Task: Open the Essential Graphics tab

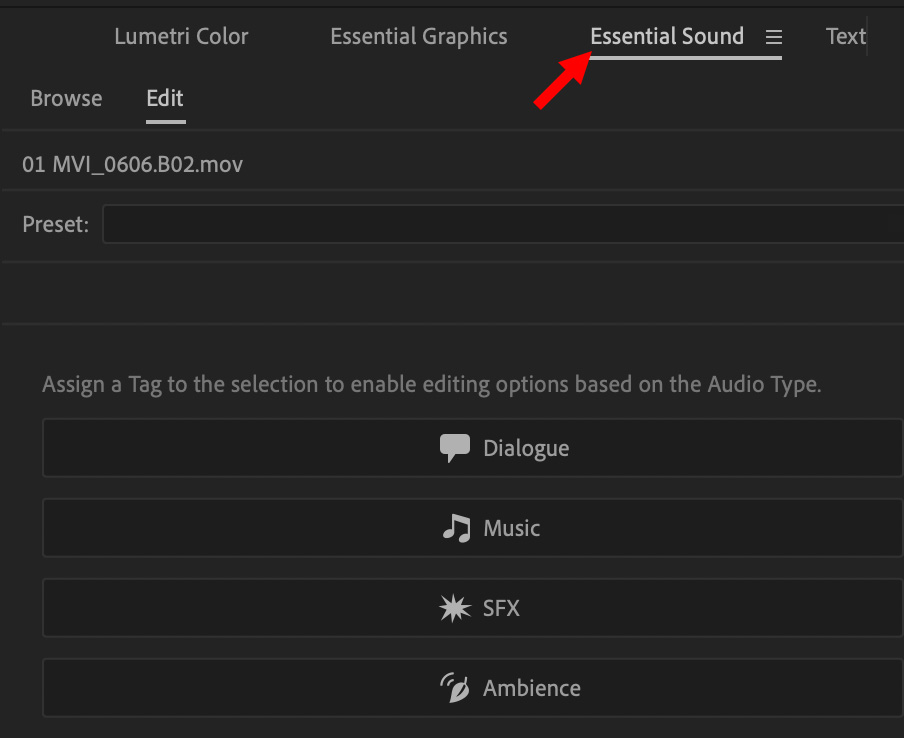Action: 419,37
